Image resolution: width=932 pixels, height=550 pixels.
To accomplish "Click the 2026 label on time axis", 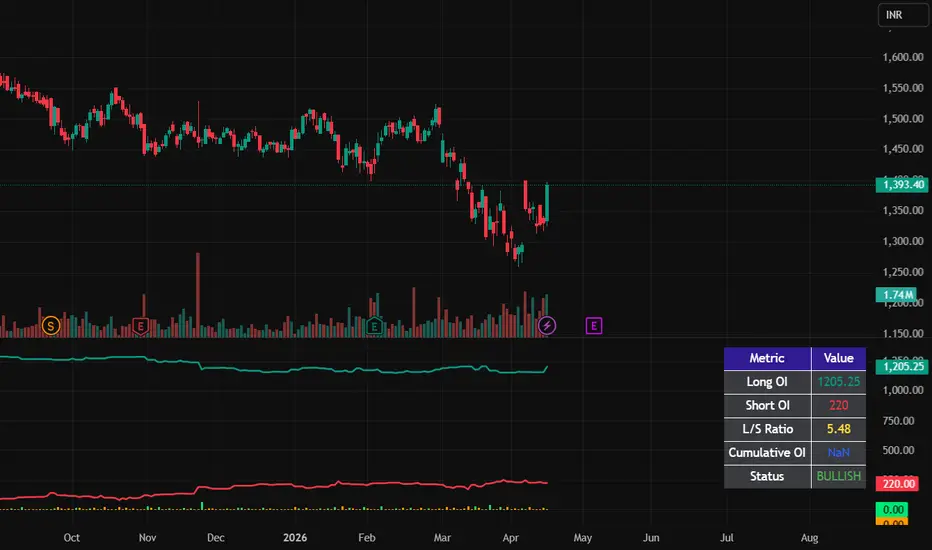I will point(295,538).
